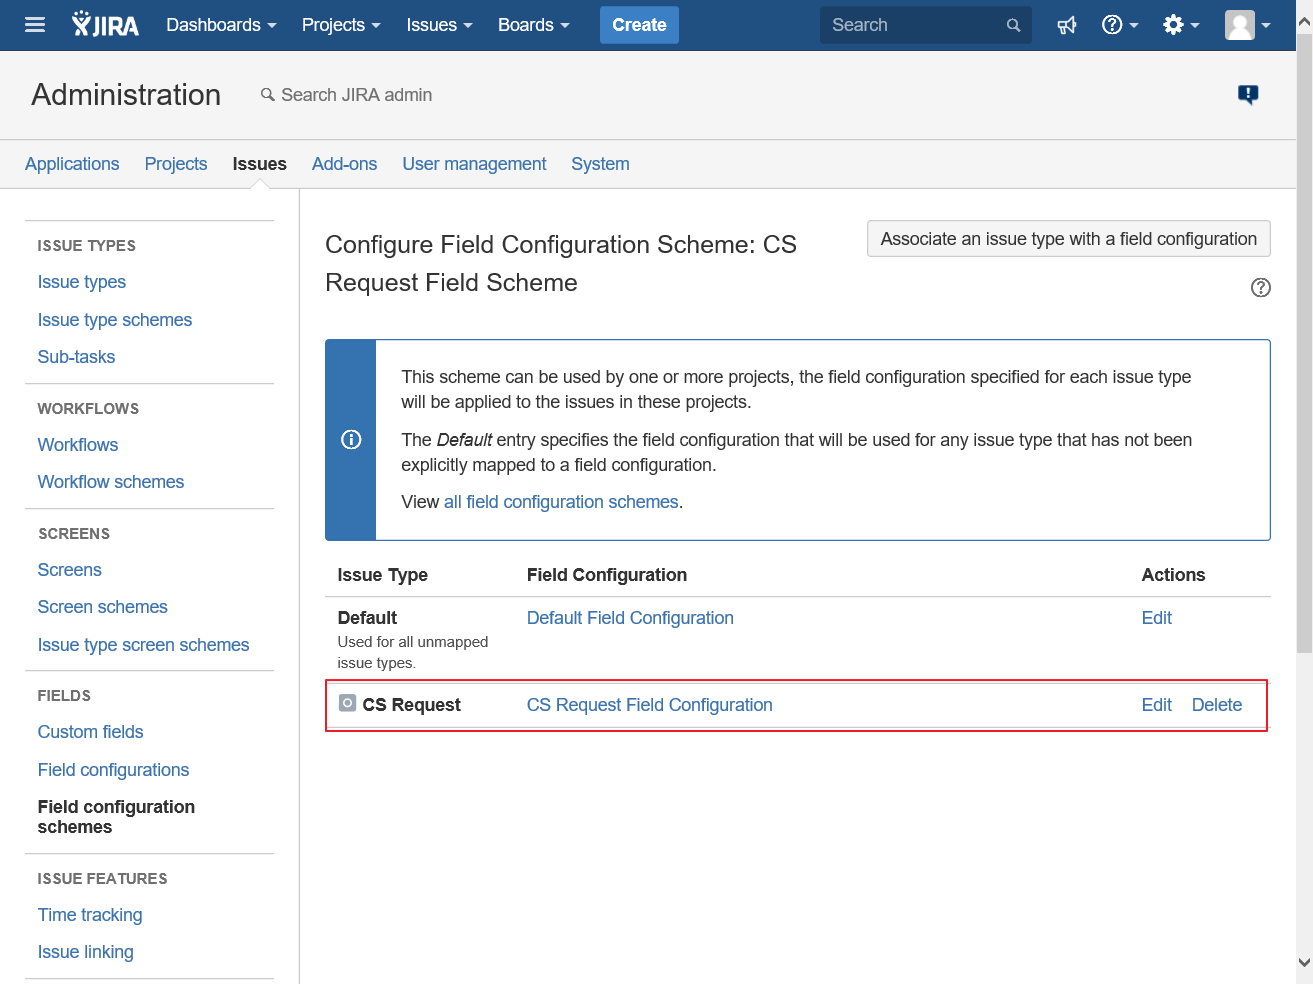The image size is (1313, 984).
Task: Click the info icon in the blue panel
Action: 351,439
